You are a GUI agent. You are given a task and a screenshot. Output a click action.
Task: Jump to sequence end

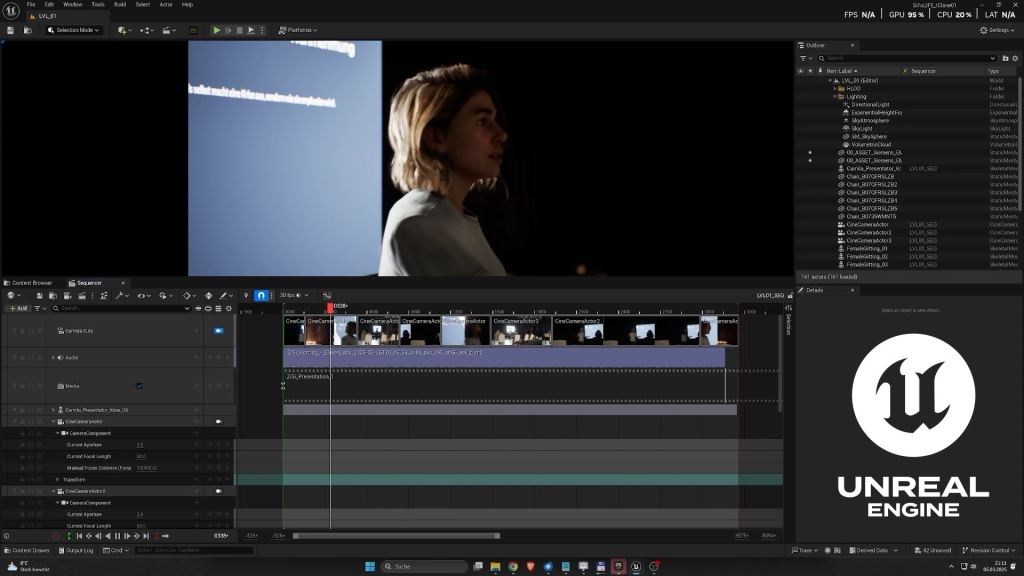pyautogui.click(x=146, y=536)
